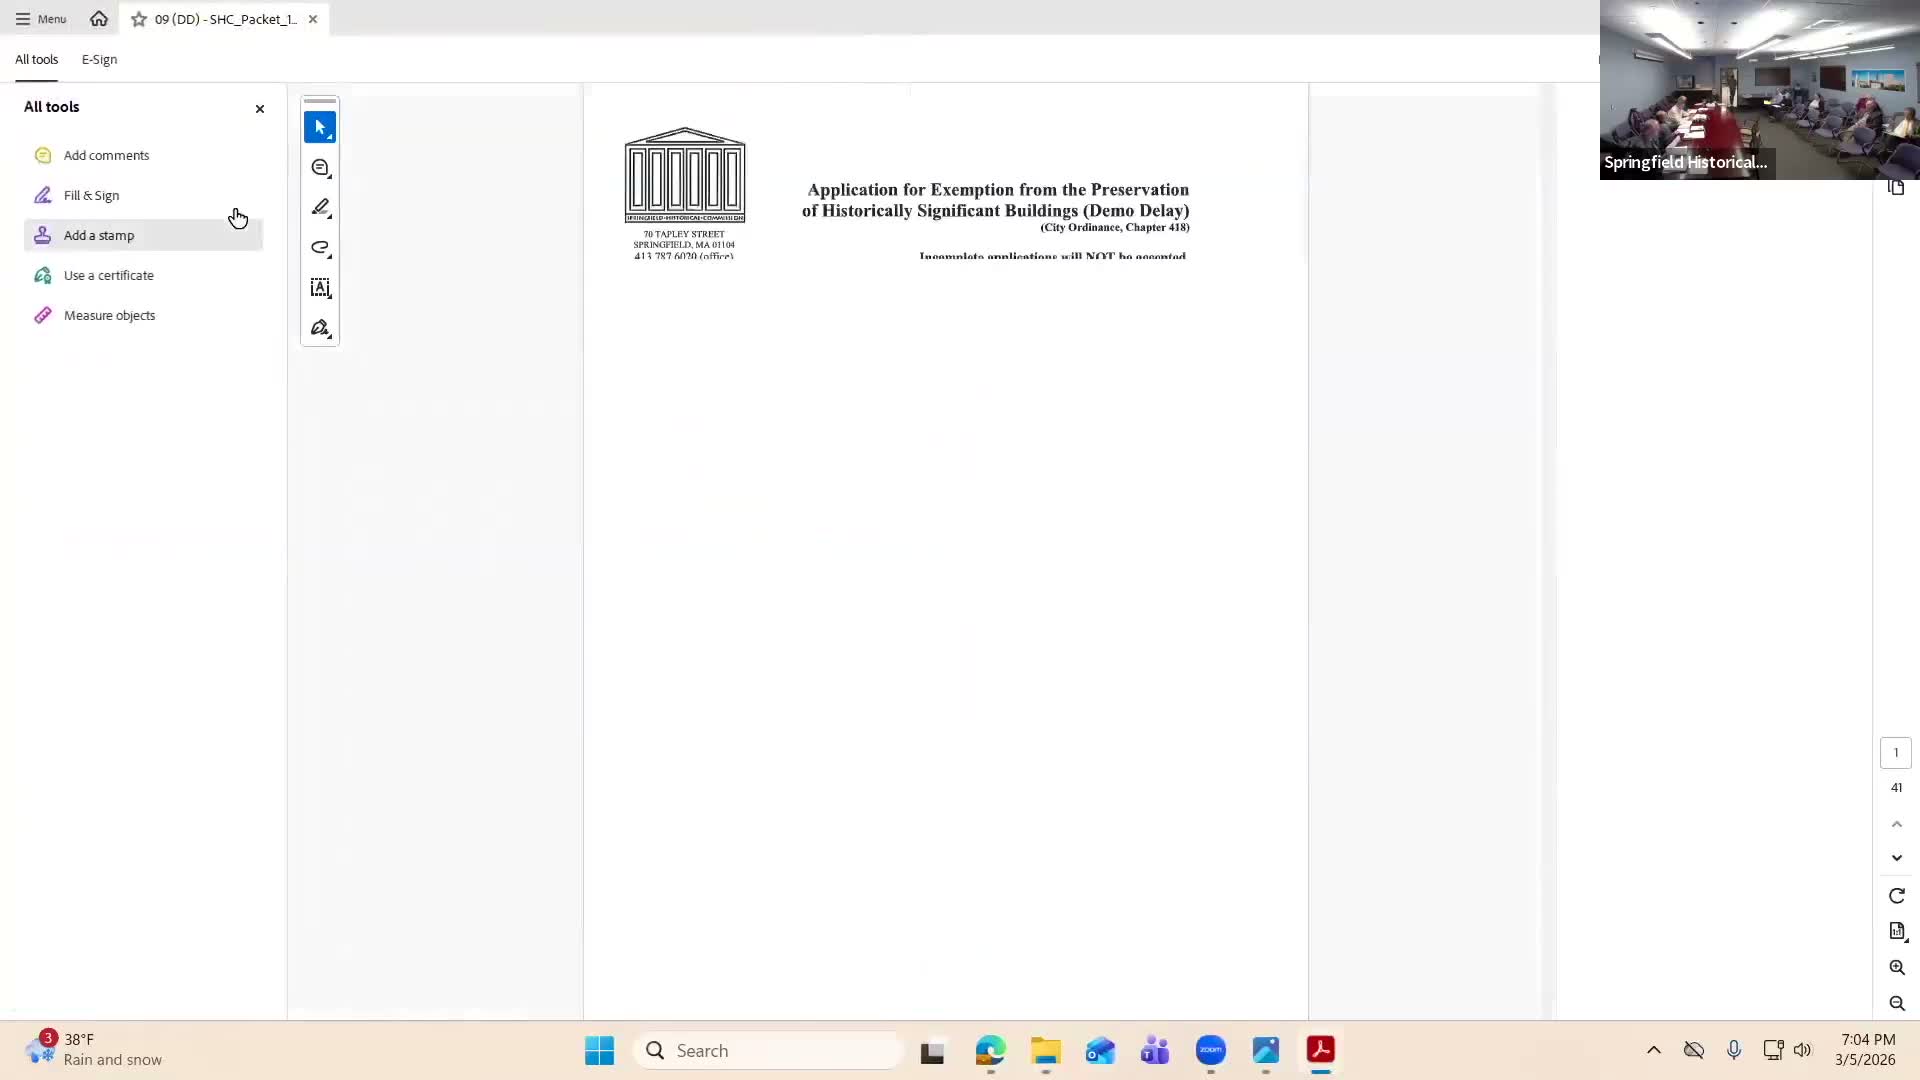Screen dimensions: 1920x1080
Task: Star the SHC_Packet document tab
Action: [139, 19]
